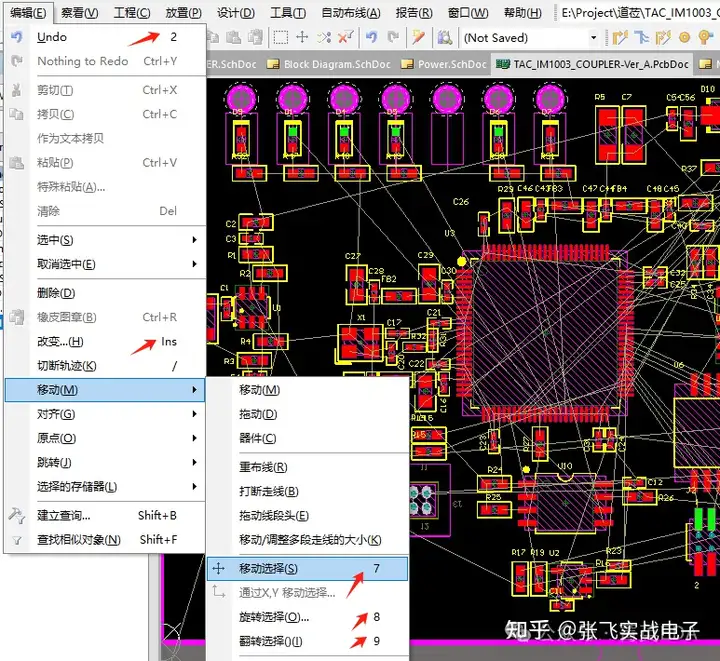Choose 橡皮图章(B) in the edit menu

(105, 317)
